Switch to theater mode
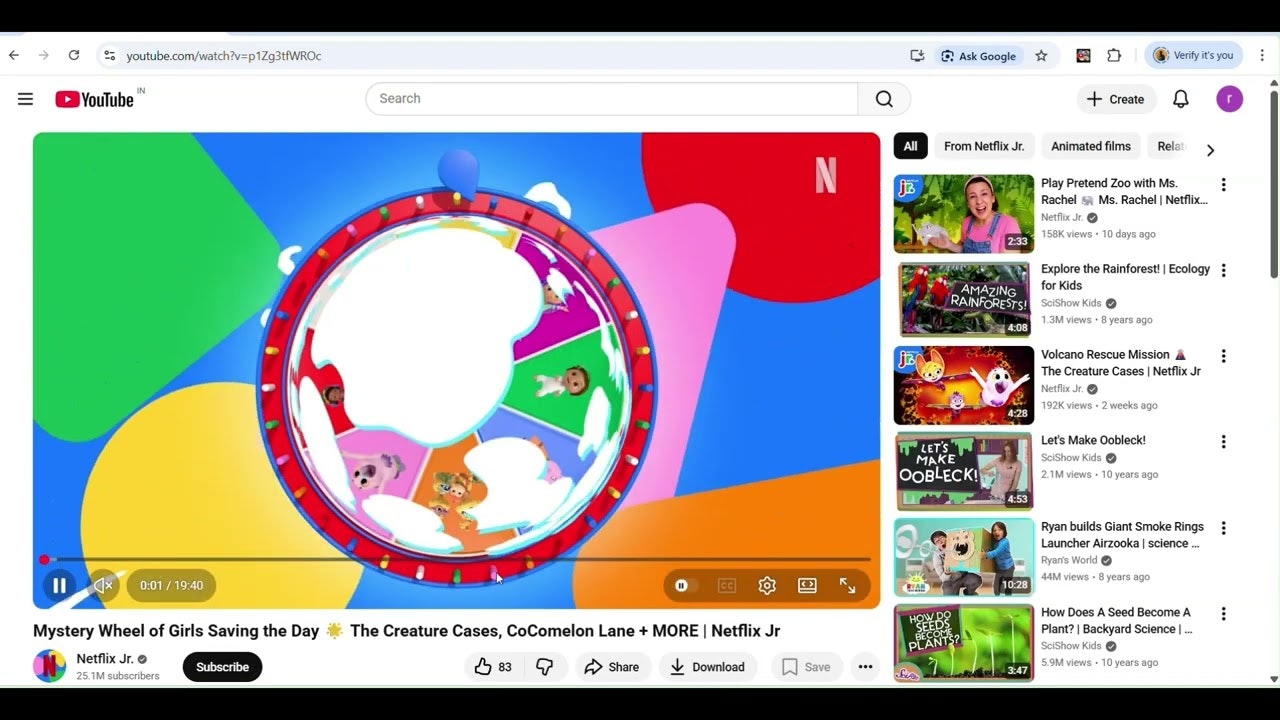Image resolution: width=1280 pixels, height=720 pixels. tap(807, 586)
